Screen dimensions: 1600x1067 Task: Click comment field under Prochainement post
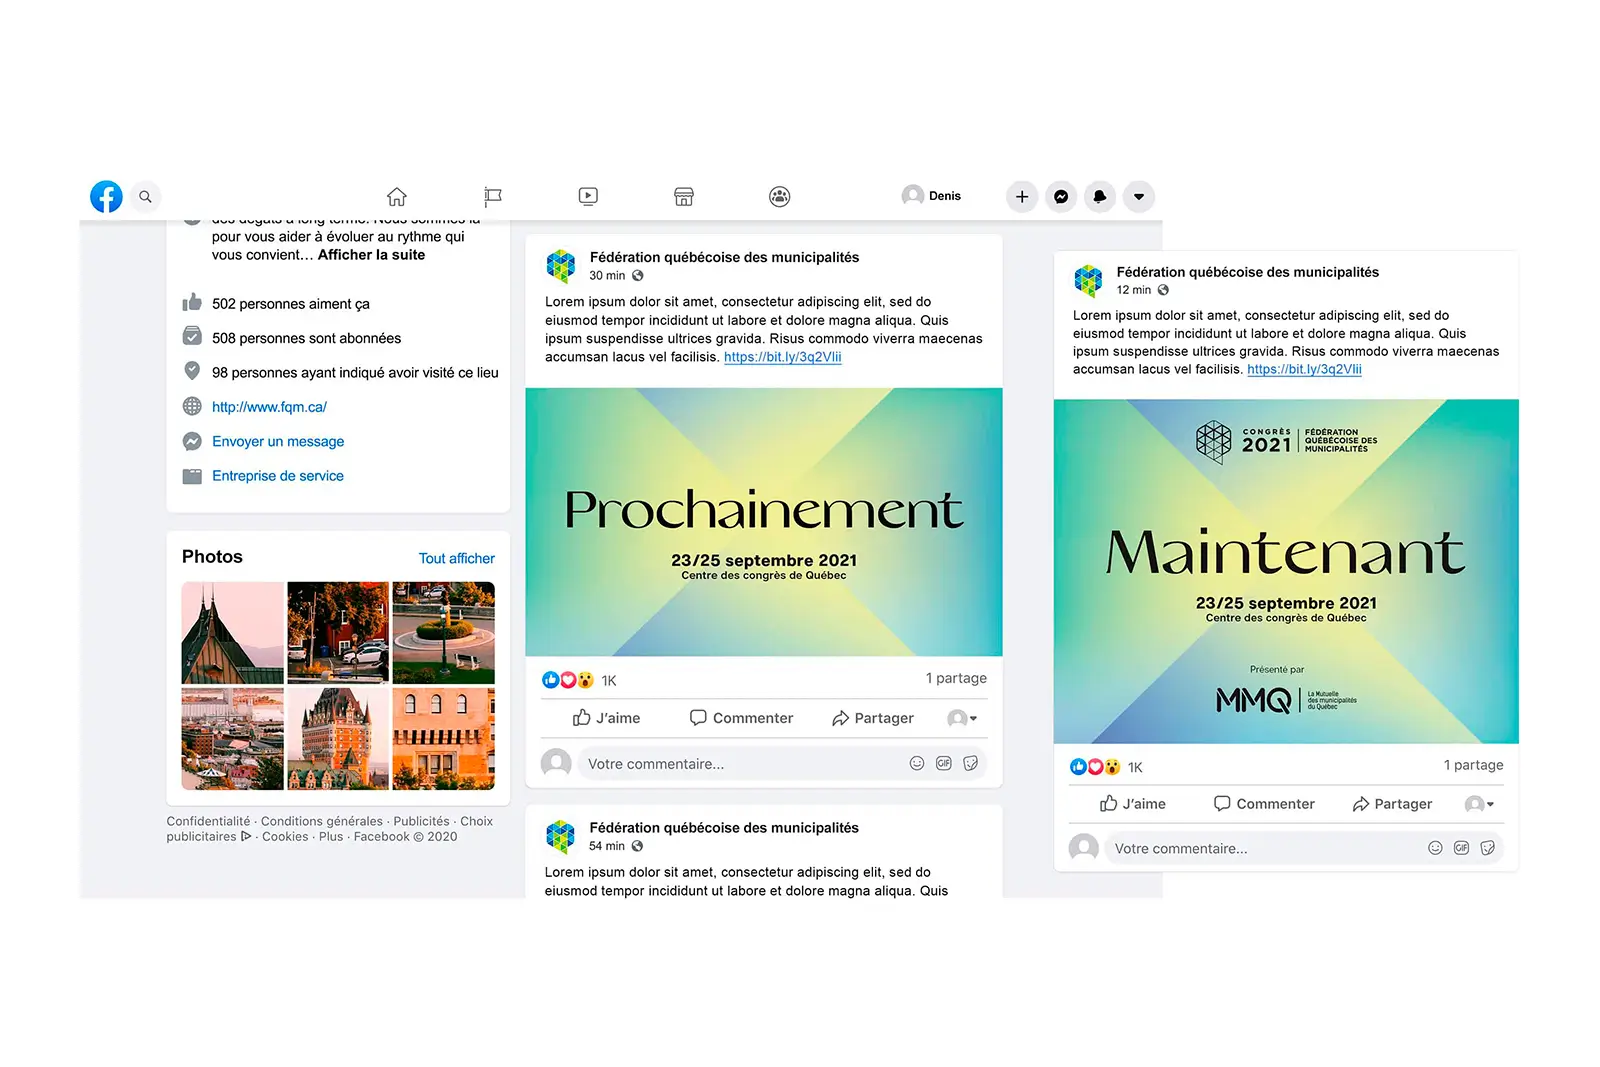[x=740, y=764]
